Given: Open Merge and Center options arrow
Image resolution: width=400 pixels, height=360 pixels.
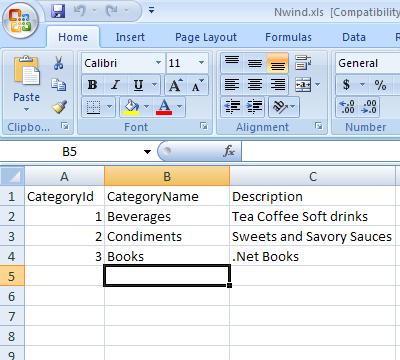Looking at the screenshot, I should tap(318, 85).
